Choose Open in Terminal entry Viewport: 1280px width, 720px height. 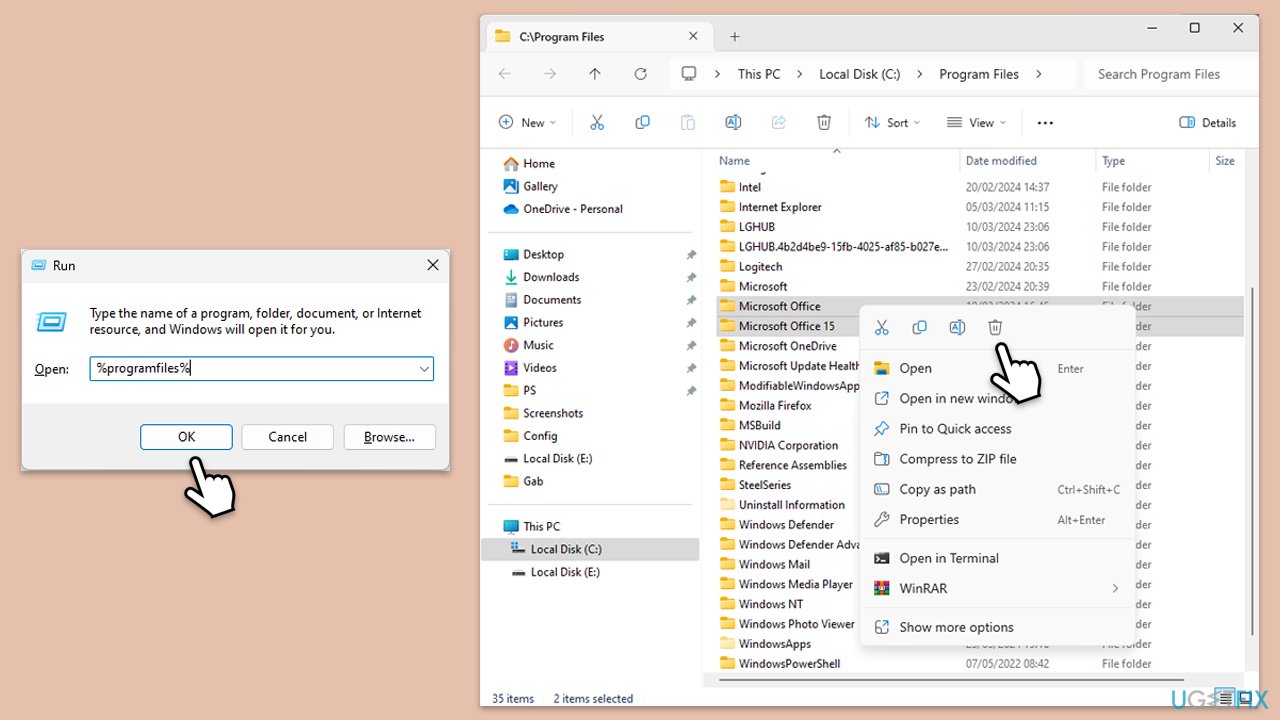(x=997, y=558)
